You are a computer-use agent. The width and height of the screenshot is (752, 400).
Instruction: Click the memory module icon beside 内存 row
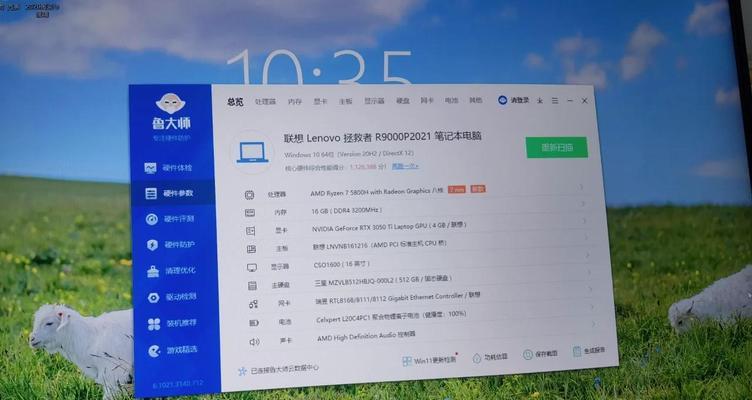point(250,212)
